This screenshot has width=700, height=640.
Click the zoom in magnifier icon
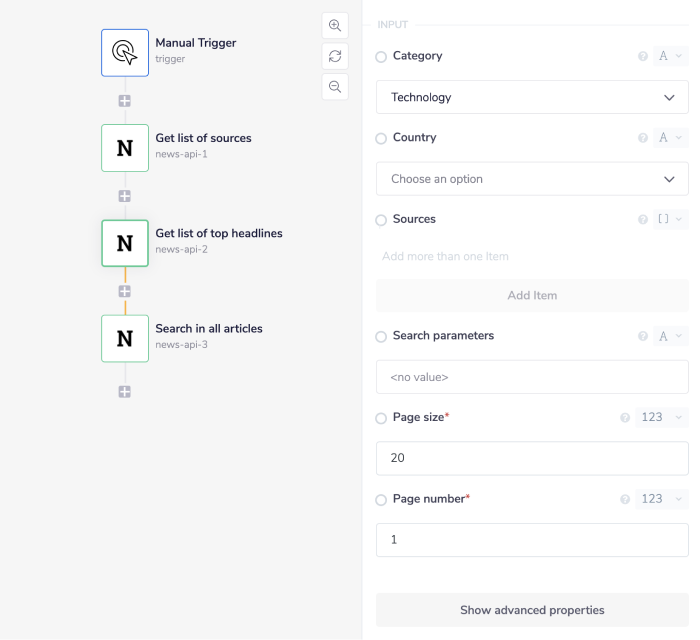pyautogui.click(x=335, y=25)
